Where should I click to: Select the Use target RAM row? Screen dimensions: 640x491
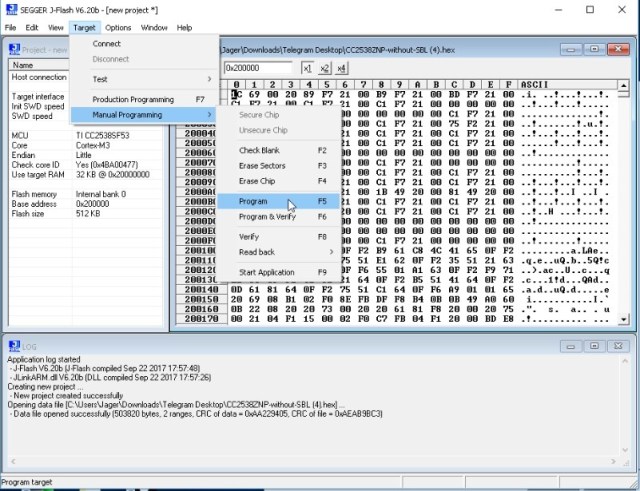click(86, 175)
